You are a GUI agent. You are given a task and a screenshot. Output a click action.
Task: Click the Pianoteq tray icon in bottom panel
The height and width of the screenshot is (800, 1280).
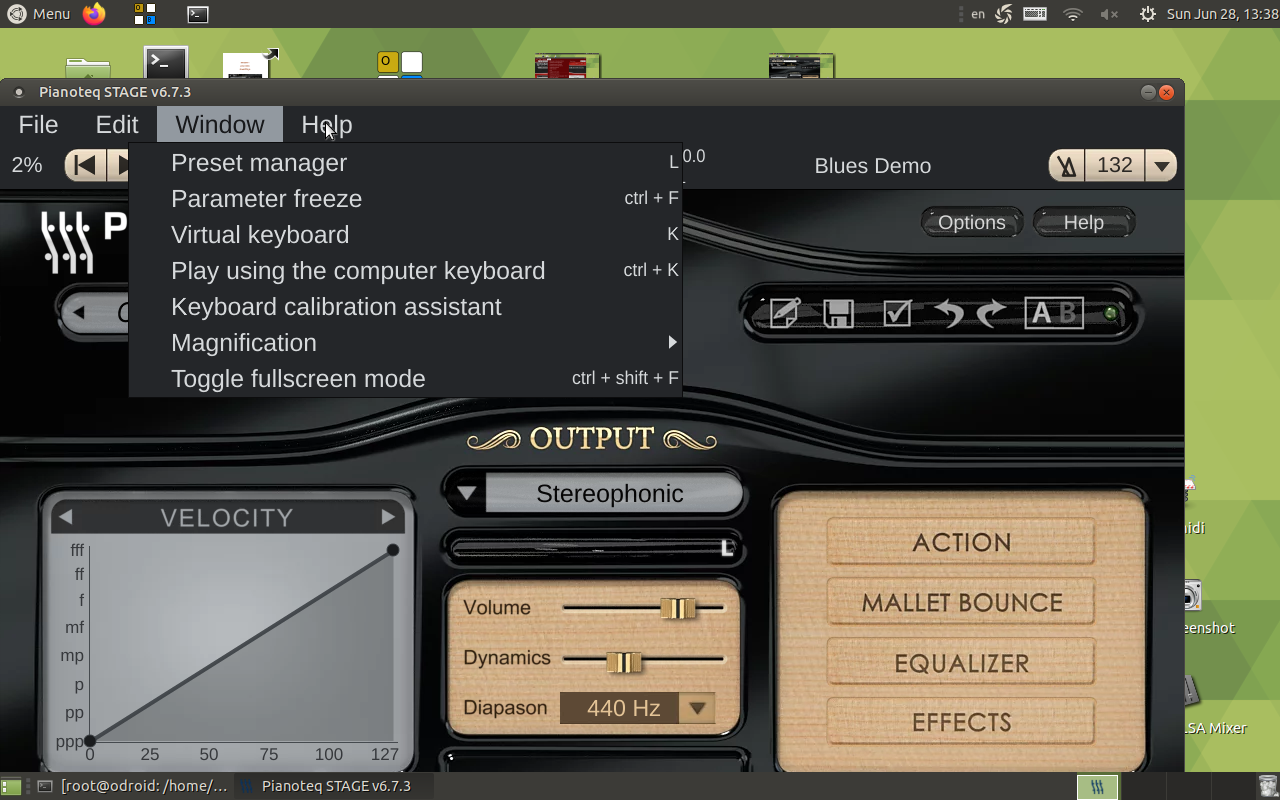[1097, 787]
